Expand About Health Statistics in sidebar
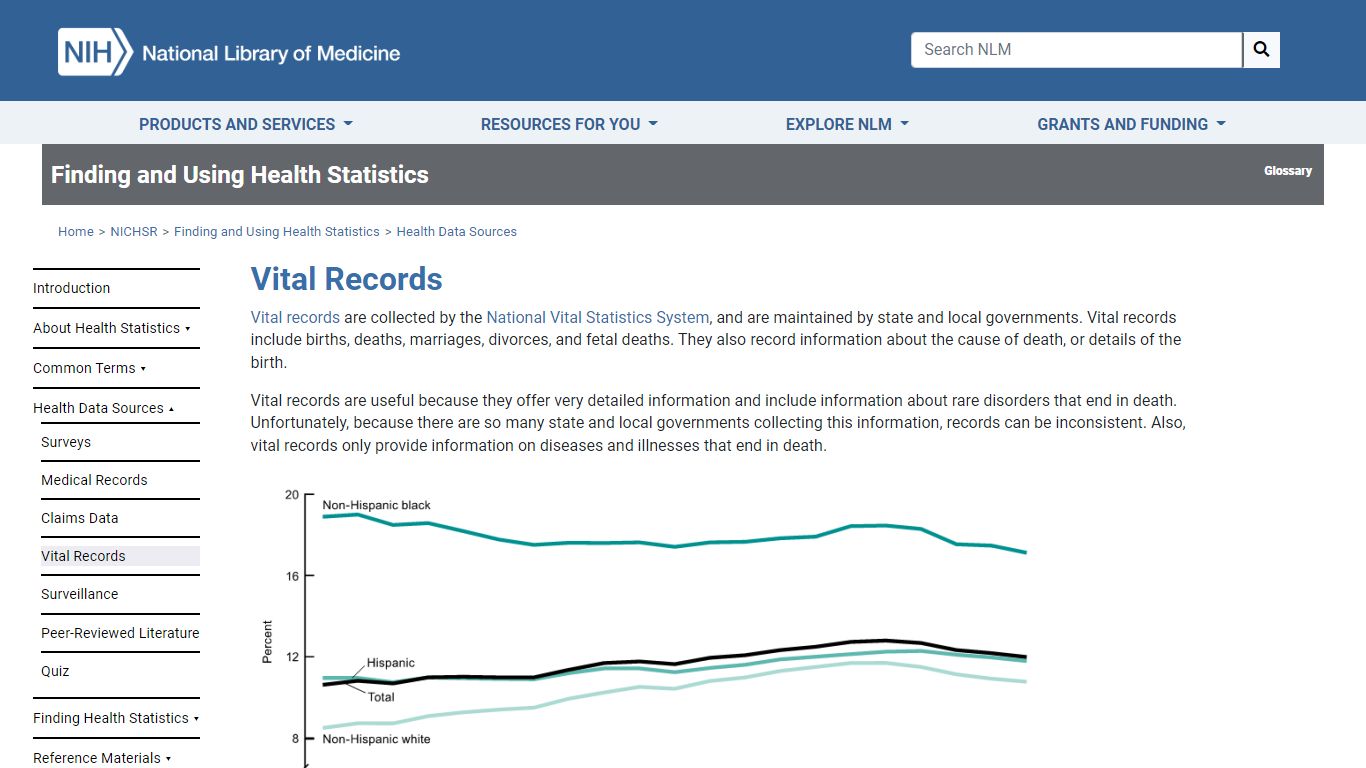Screen dimensions: 1366x768 click(111, 328)
